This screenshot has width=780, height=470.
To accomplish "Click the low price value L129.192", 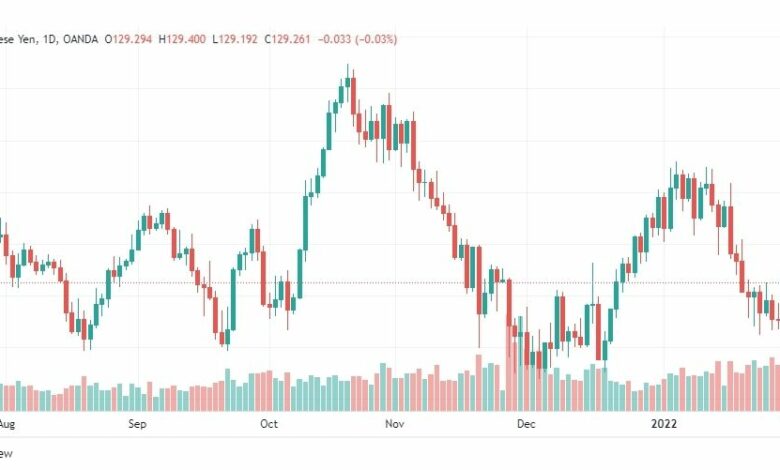I will (235, 39).
